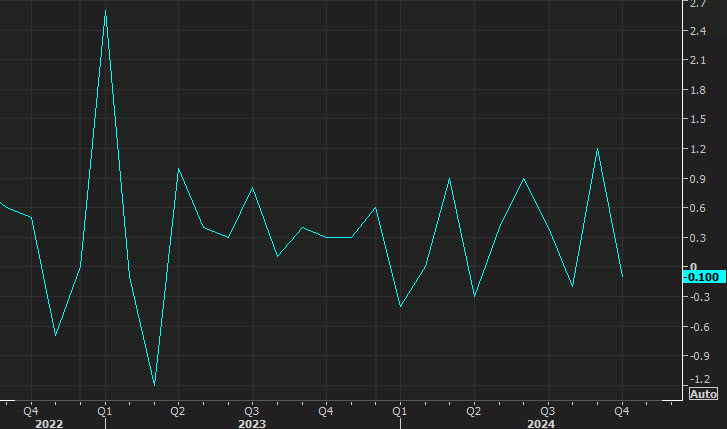Click the 1.2 peak in late 2024
The width and height of the screenshot is (727, 429).
(597, 149)
